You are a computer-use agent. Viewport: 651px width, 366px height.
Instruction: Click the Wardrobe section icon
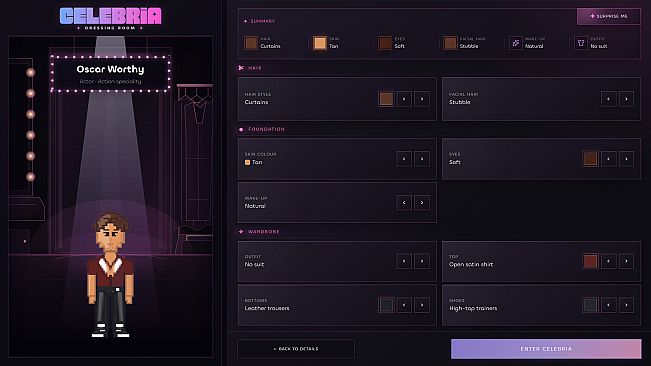pyautogui.click(x=241, y=232)
